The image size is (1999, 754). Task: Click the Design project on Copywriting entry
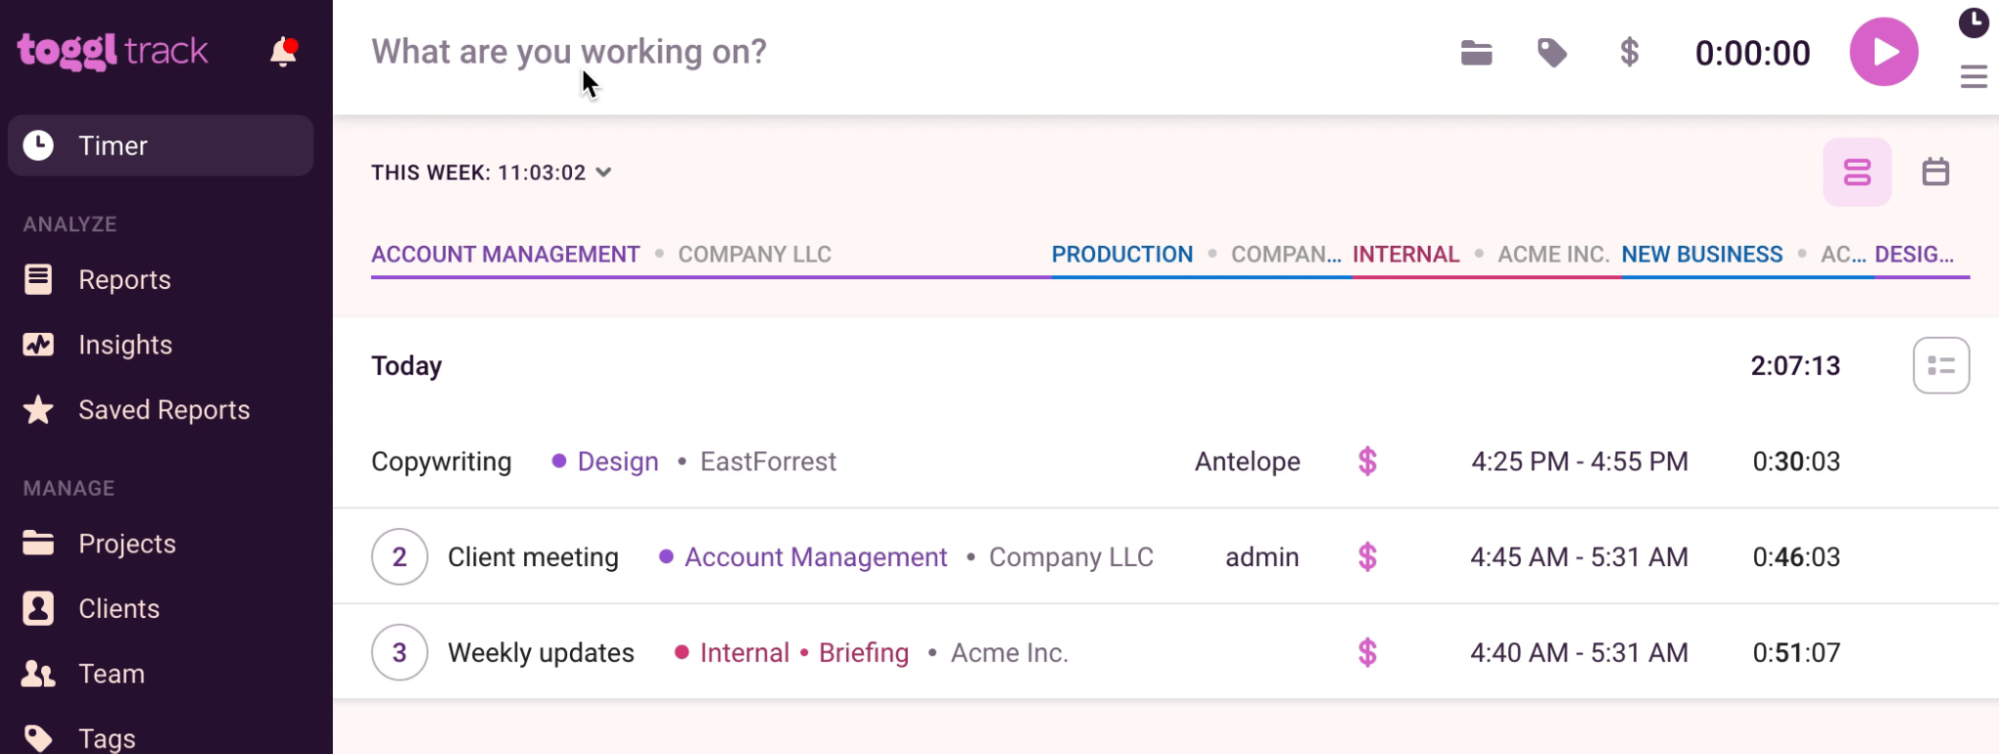pyautogui.click(x=617, y=462)
